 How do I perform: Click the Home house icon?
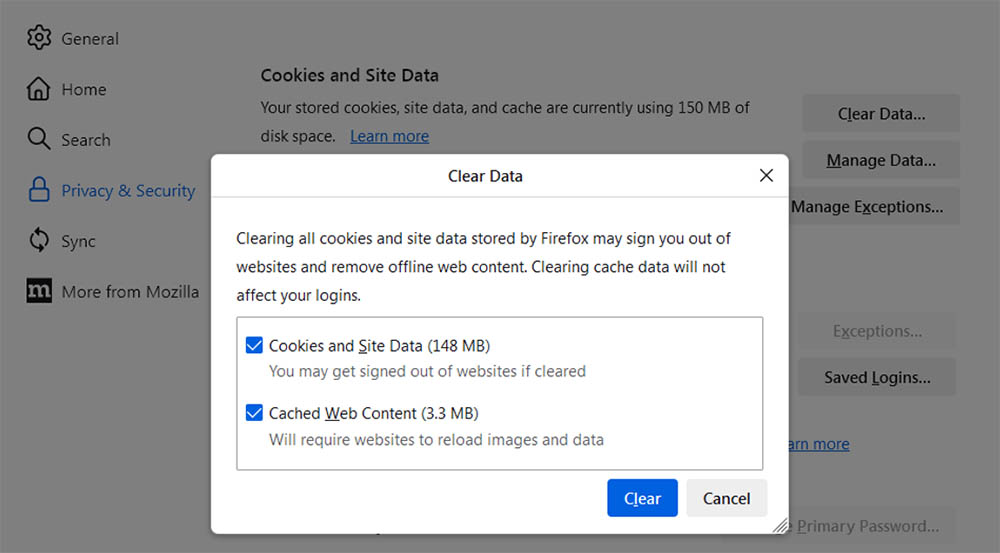38,89
